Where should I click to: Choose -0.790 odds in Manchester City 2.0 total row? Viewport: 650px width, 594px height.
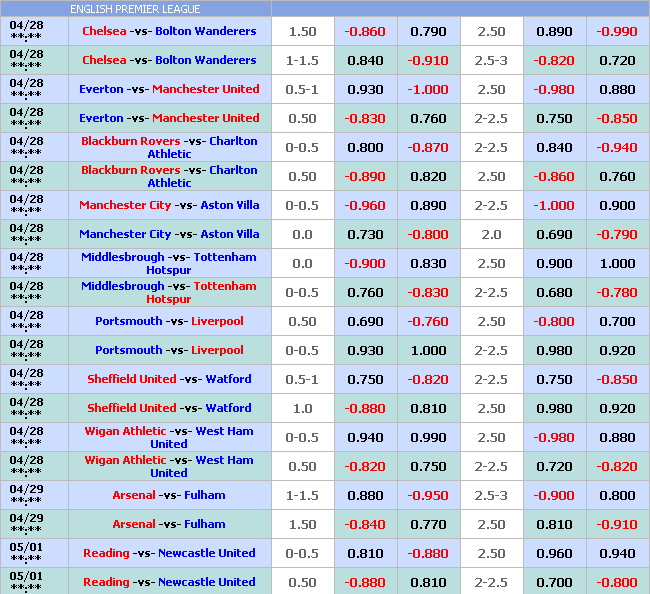coord(617,235)
